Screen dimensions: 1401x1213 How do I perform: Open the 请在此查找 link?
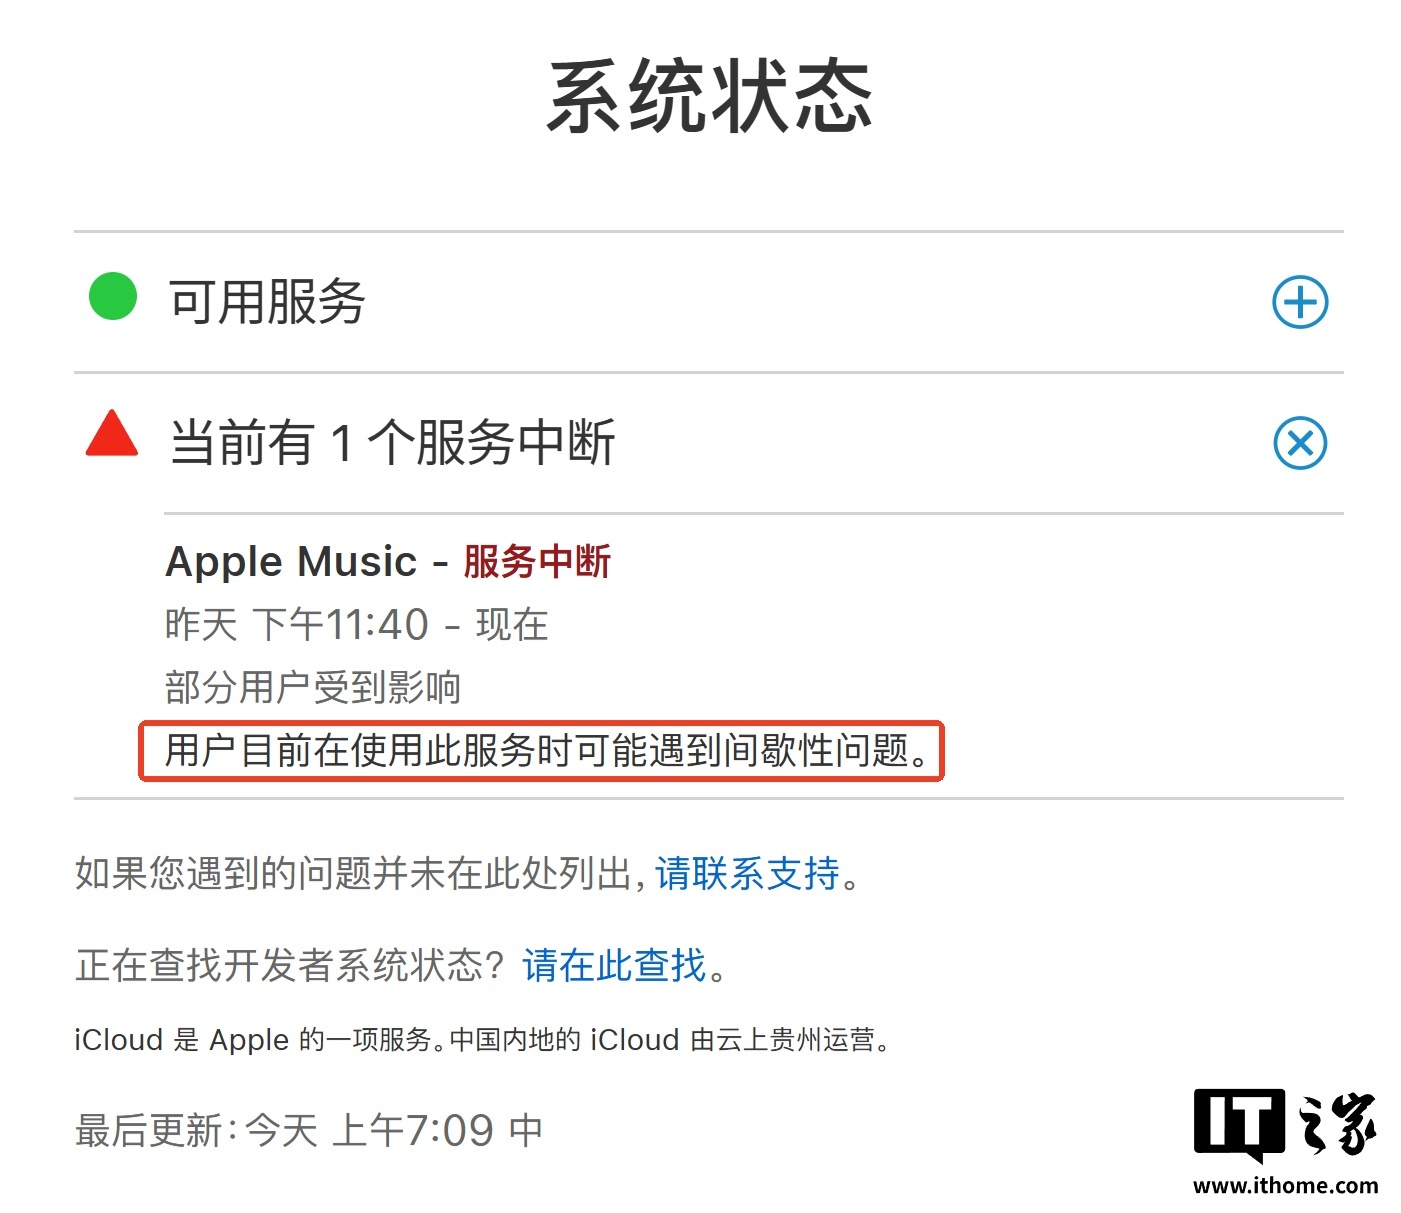click(614, 966)
